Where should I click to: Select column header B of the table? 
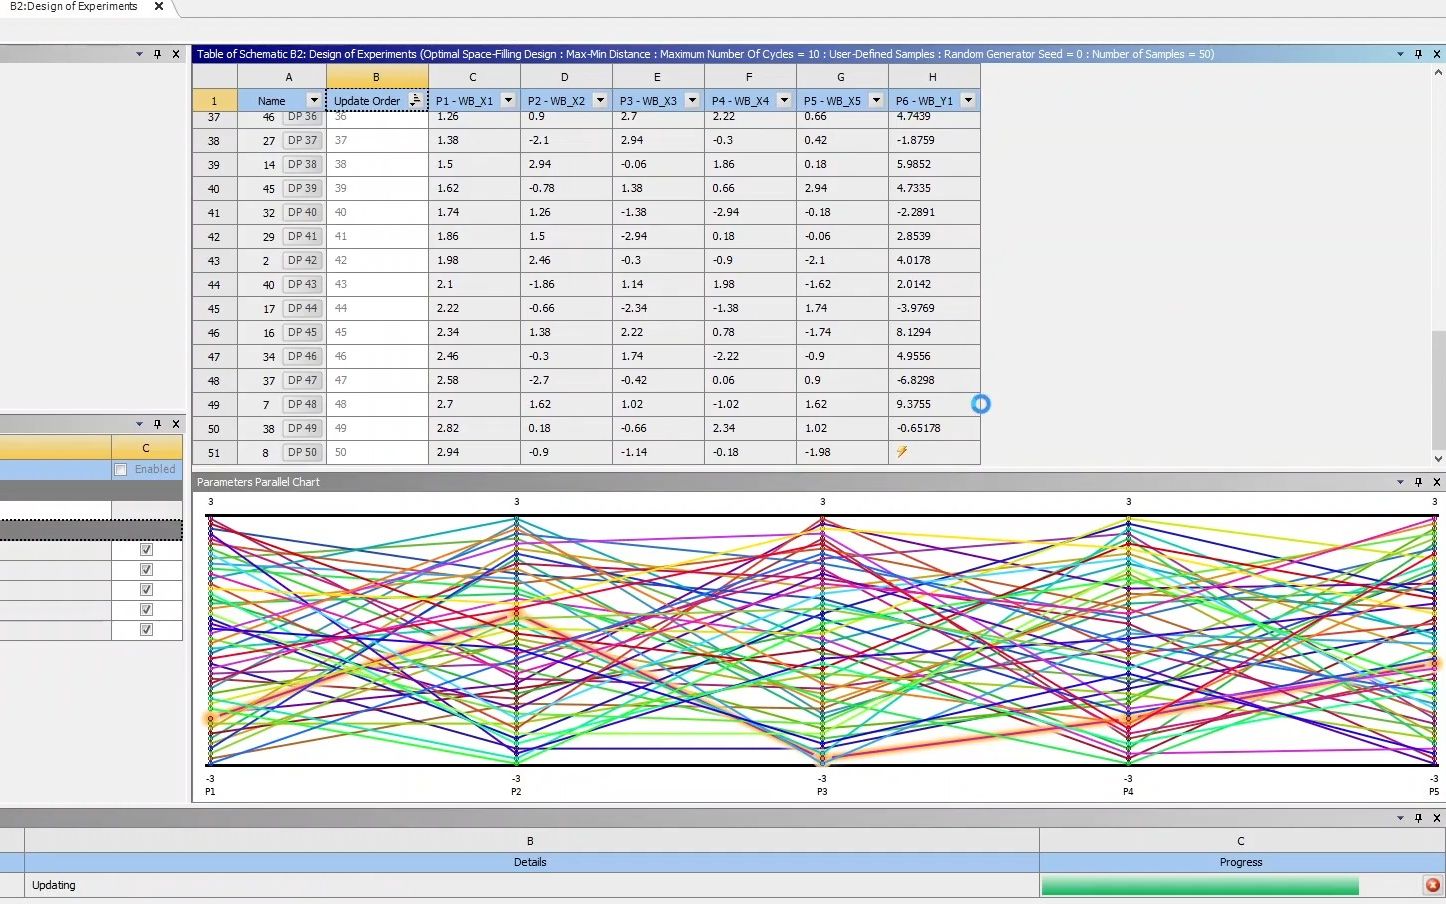(x=376, y=77)
